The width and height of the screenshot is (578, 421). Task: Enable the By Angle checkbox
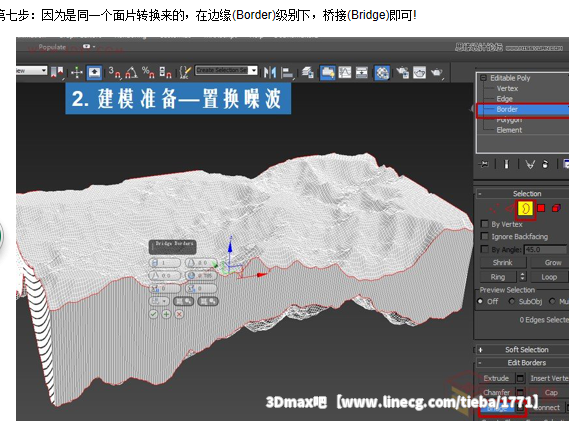[485, 249]
